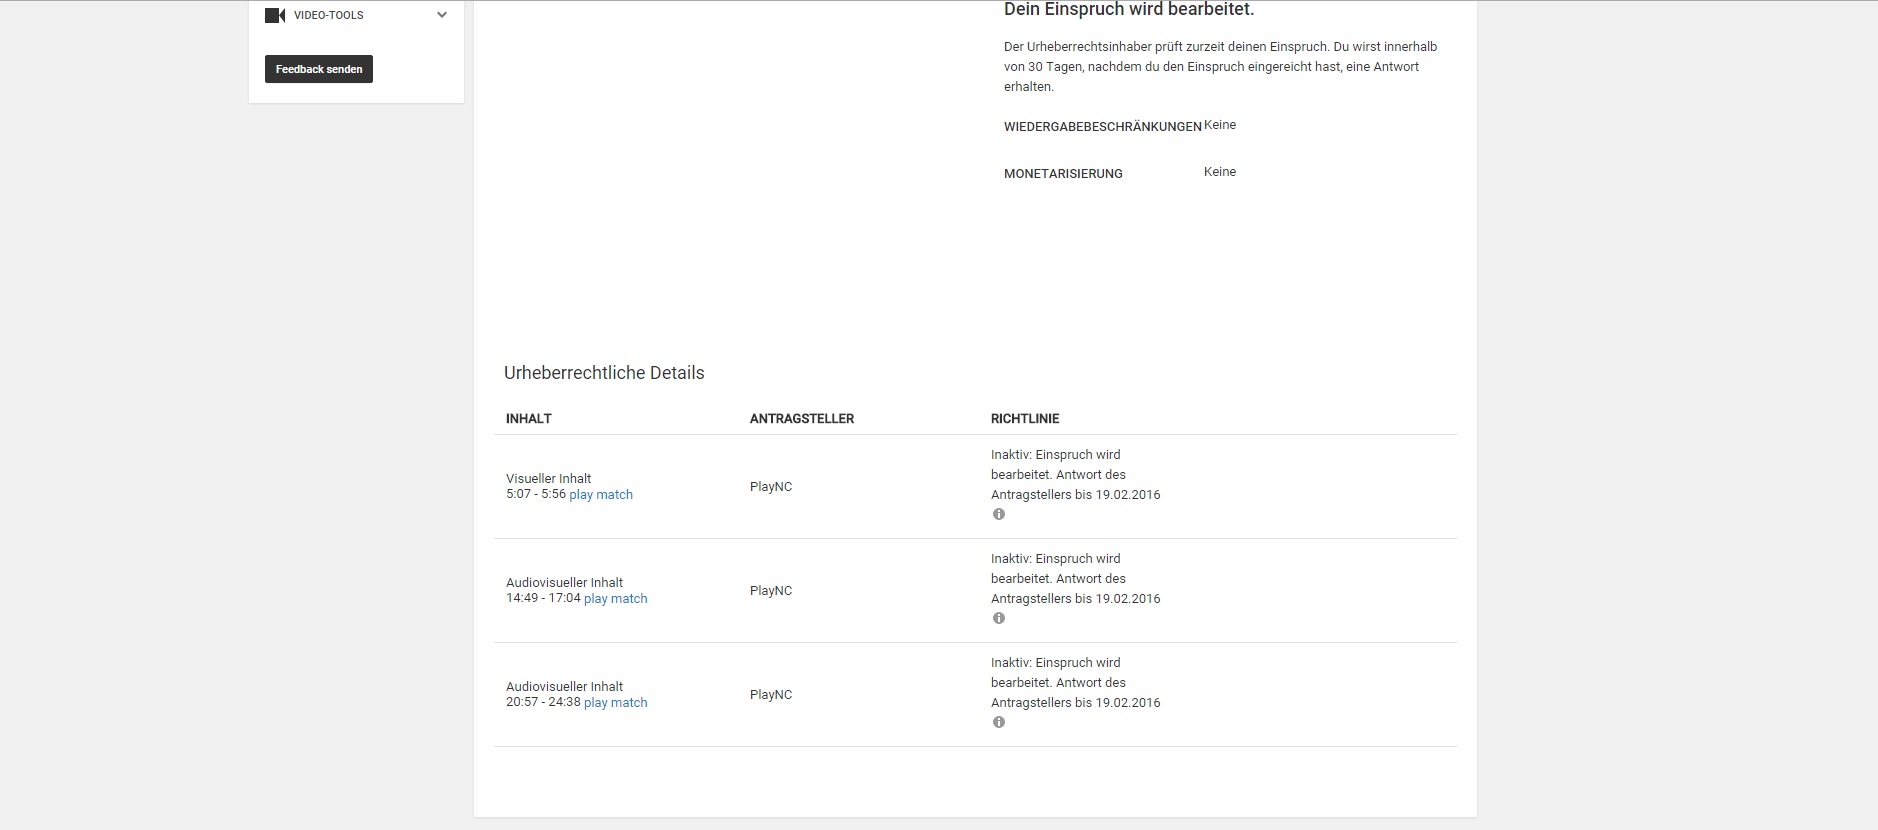Image resolution: width=1878 pixels, height=830 pixels.
Task: Click the MONETARISIERUNG label
Action: 1063,173
